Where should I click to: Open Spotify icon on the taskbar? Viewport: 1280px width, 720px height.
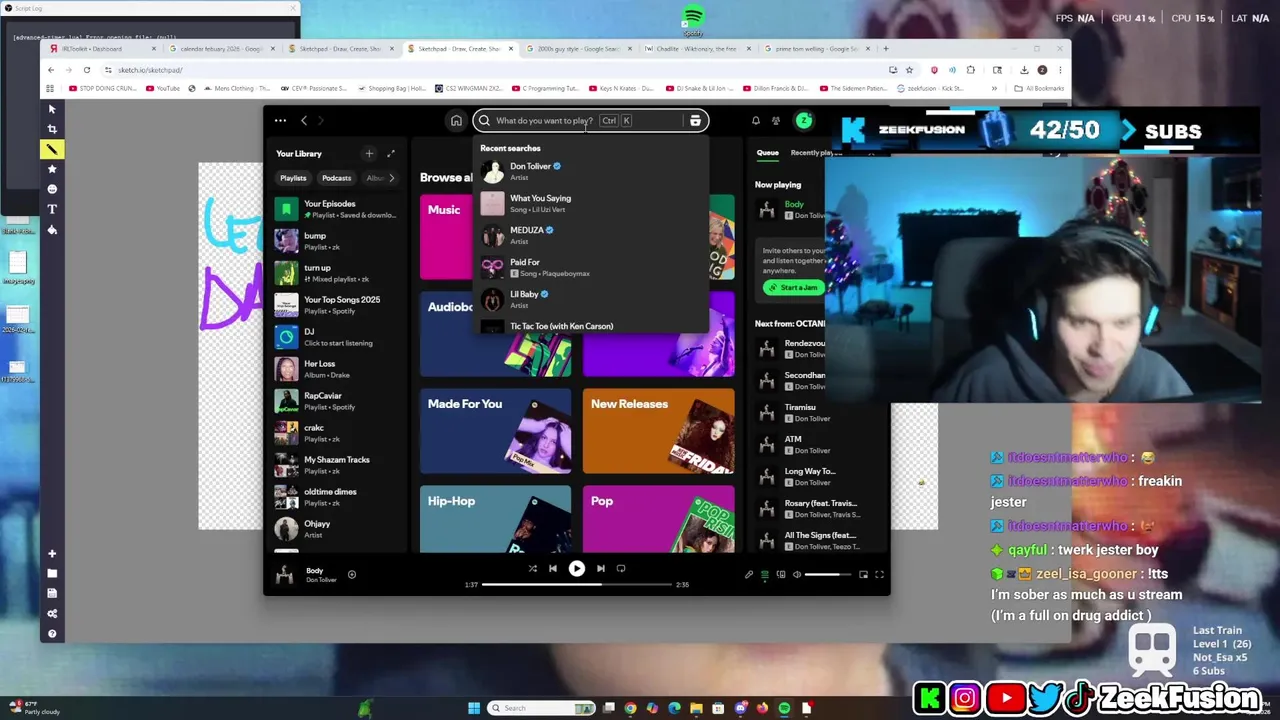[x=784, y=708]
